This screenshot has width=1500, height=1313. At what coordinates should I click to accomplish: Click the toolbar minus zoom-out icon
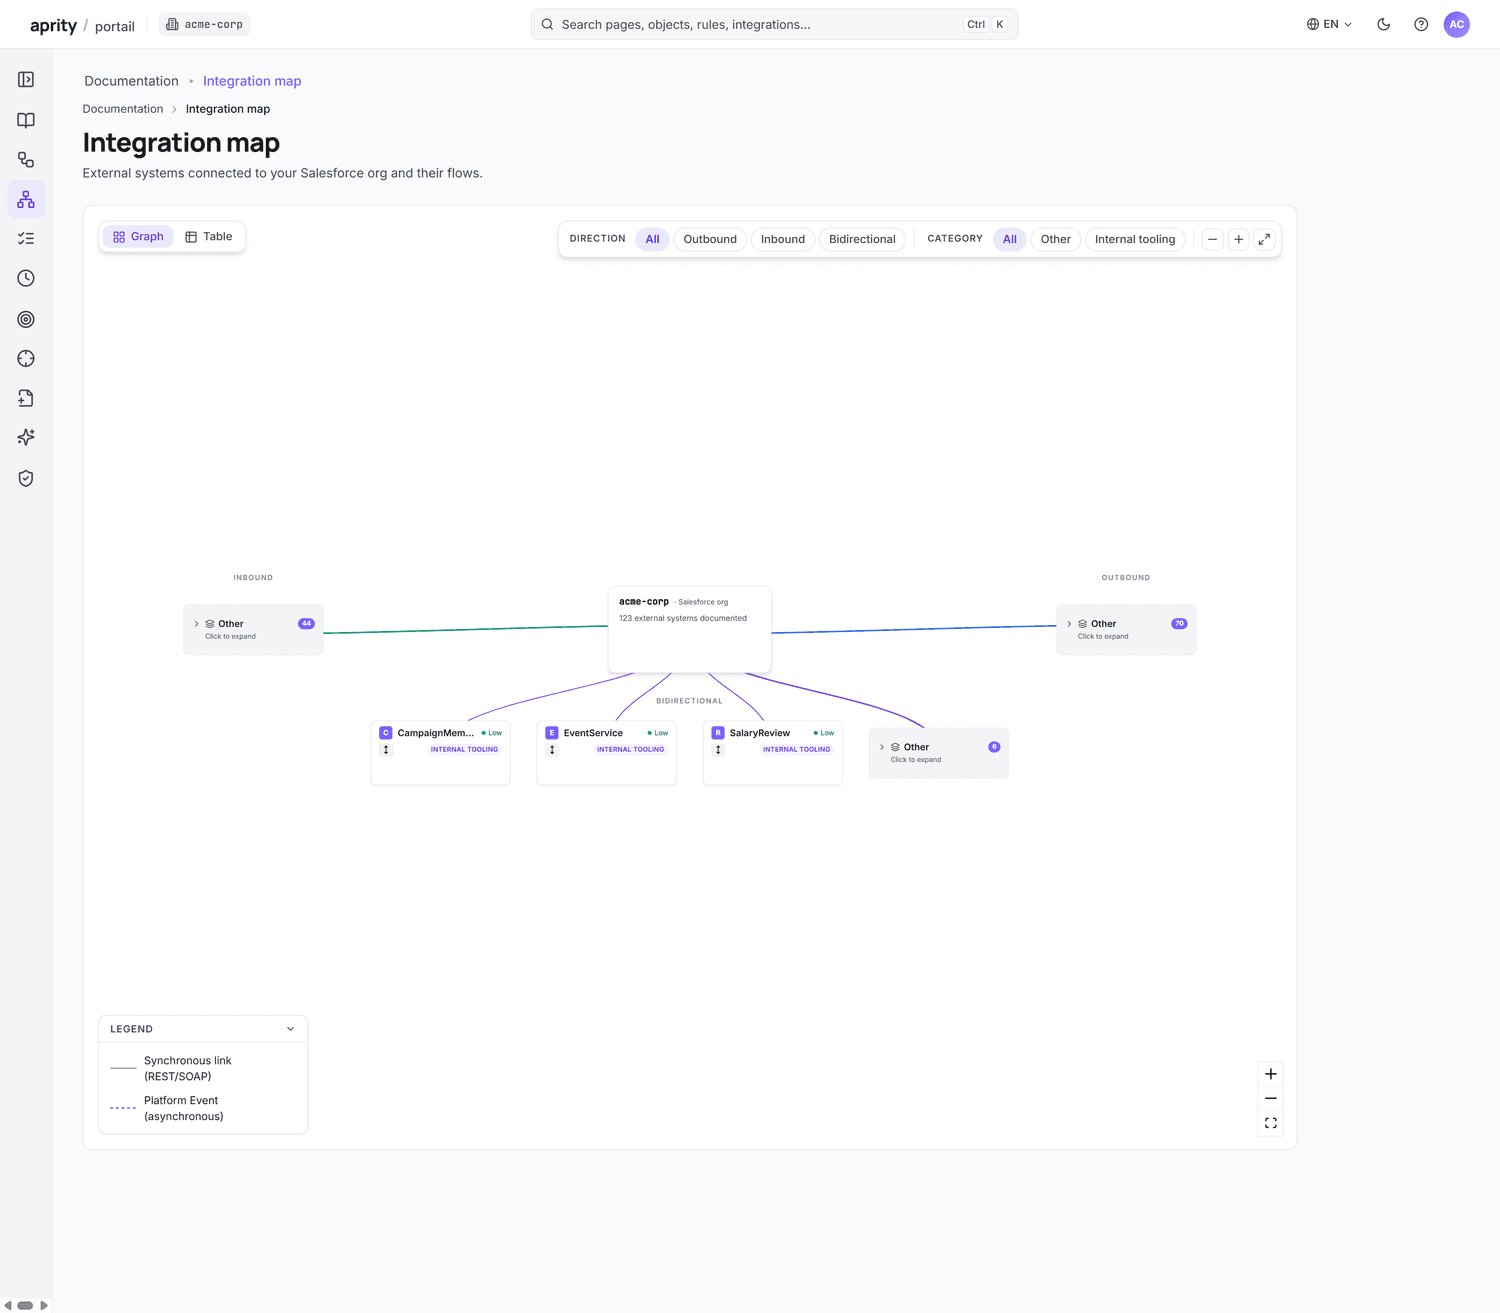[1213, 239]
